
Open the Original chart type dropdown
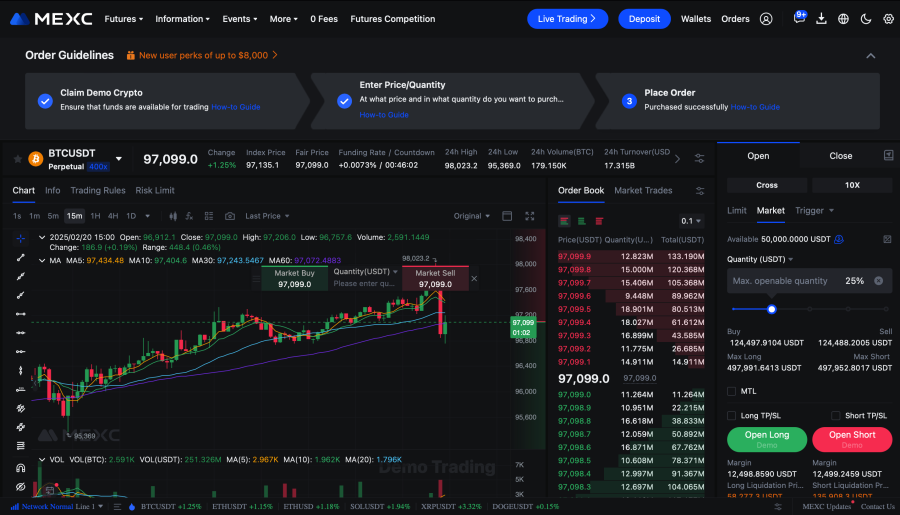(471, 216)
